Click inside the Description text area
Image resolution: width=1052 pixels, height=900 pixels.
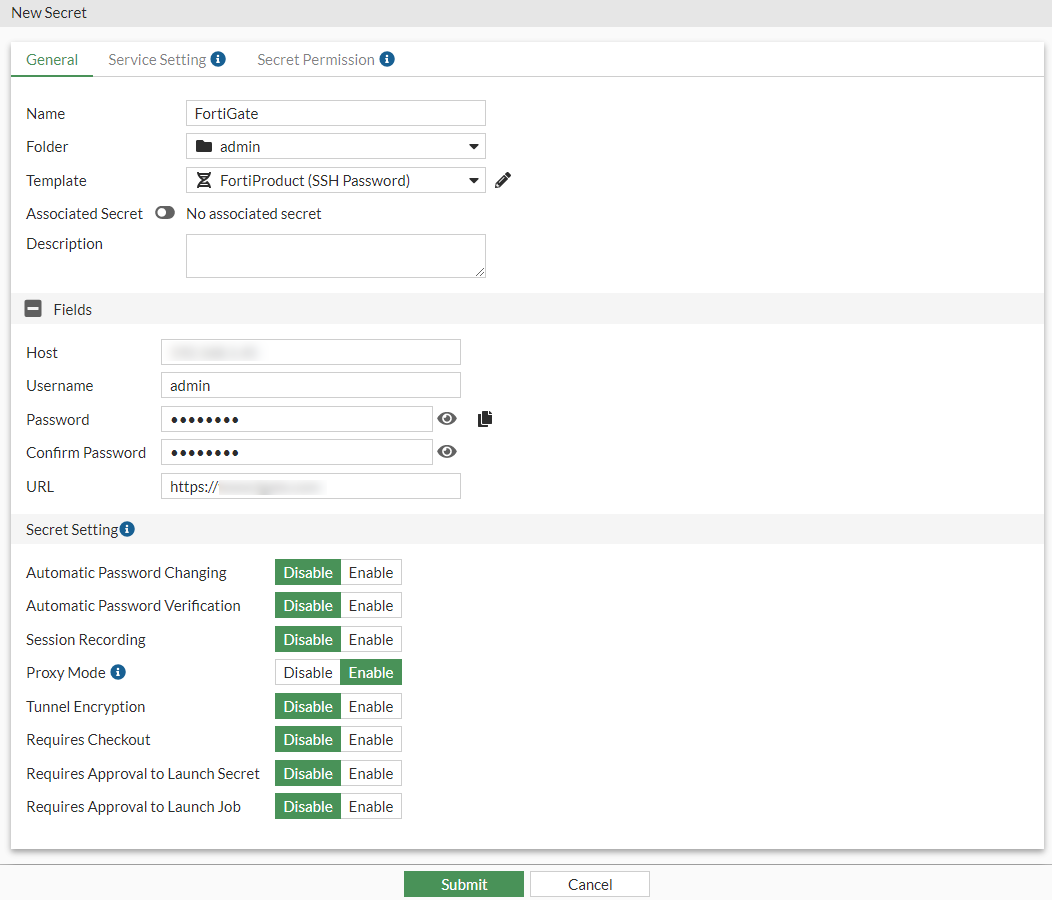click(x=335, y=255)
